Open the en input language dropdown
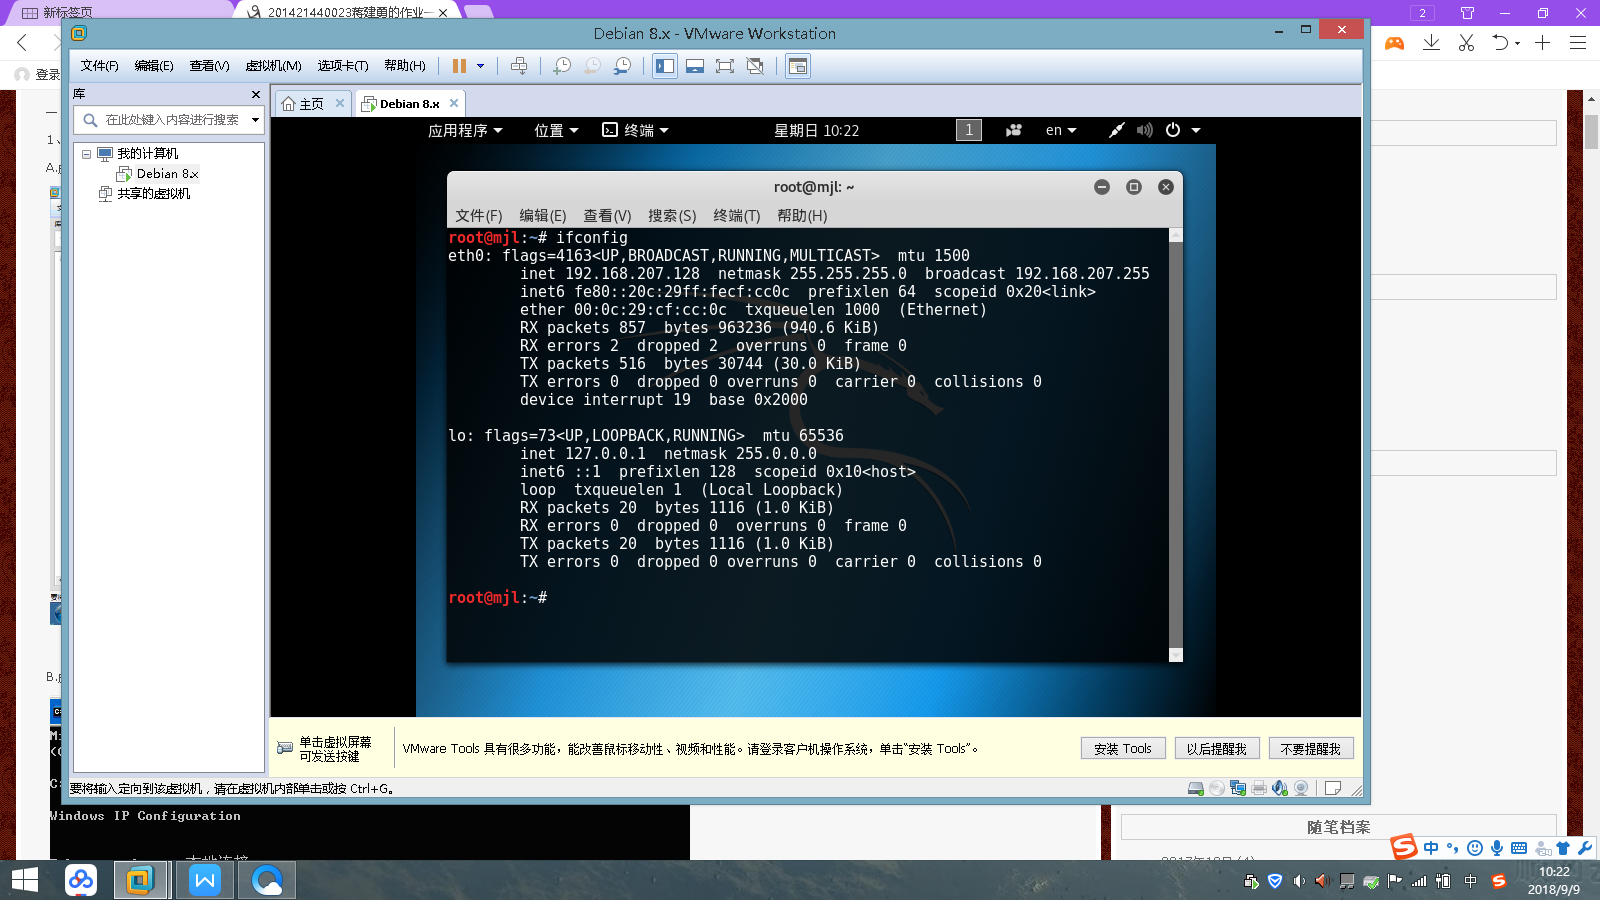The image size is (1600, 900). click(1061, 130)
